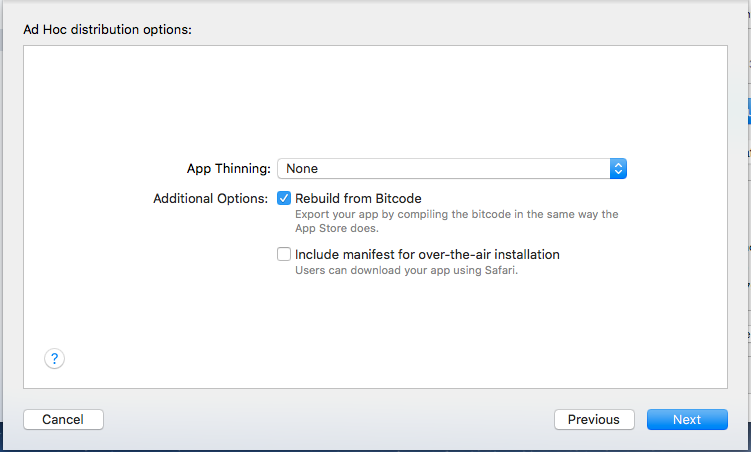Click 'Users can download your app using Safari.'
The image size is (751, 452).
coord(406,270)
